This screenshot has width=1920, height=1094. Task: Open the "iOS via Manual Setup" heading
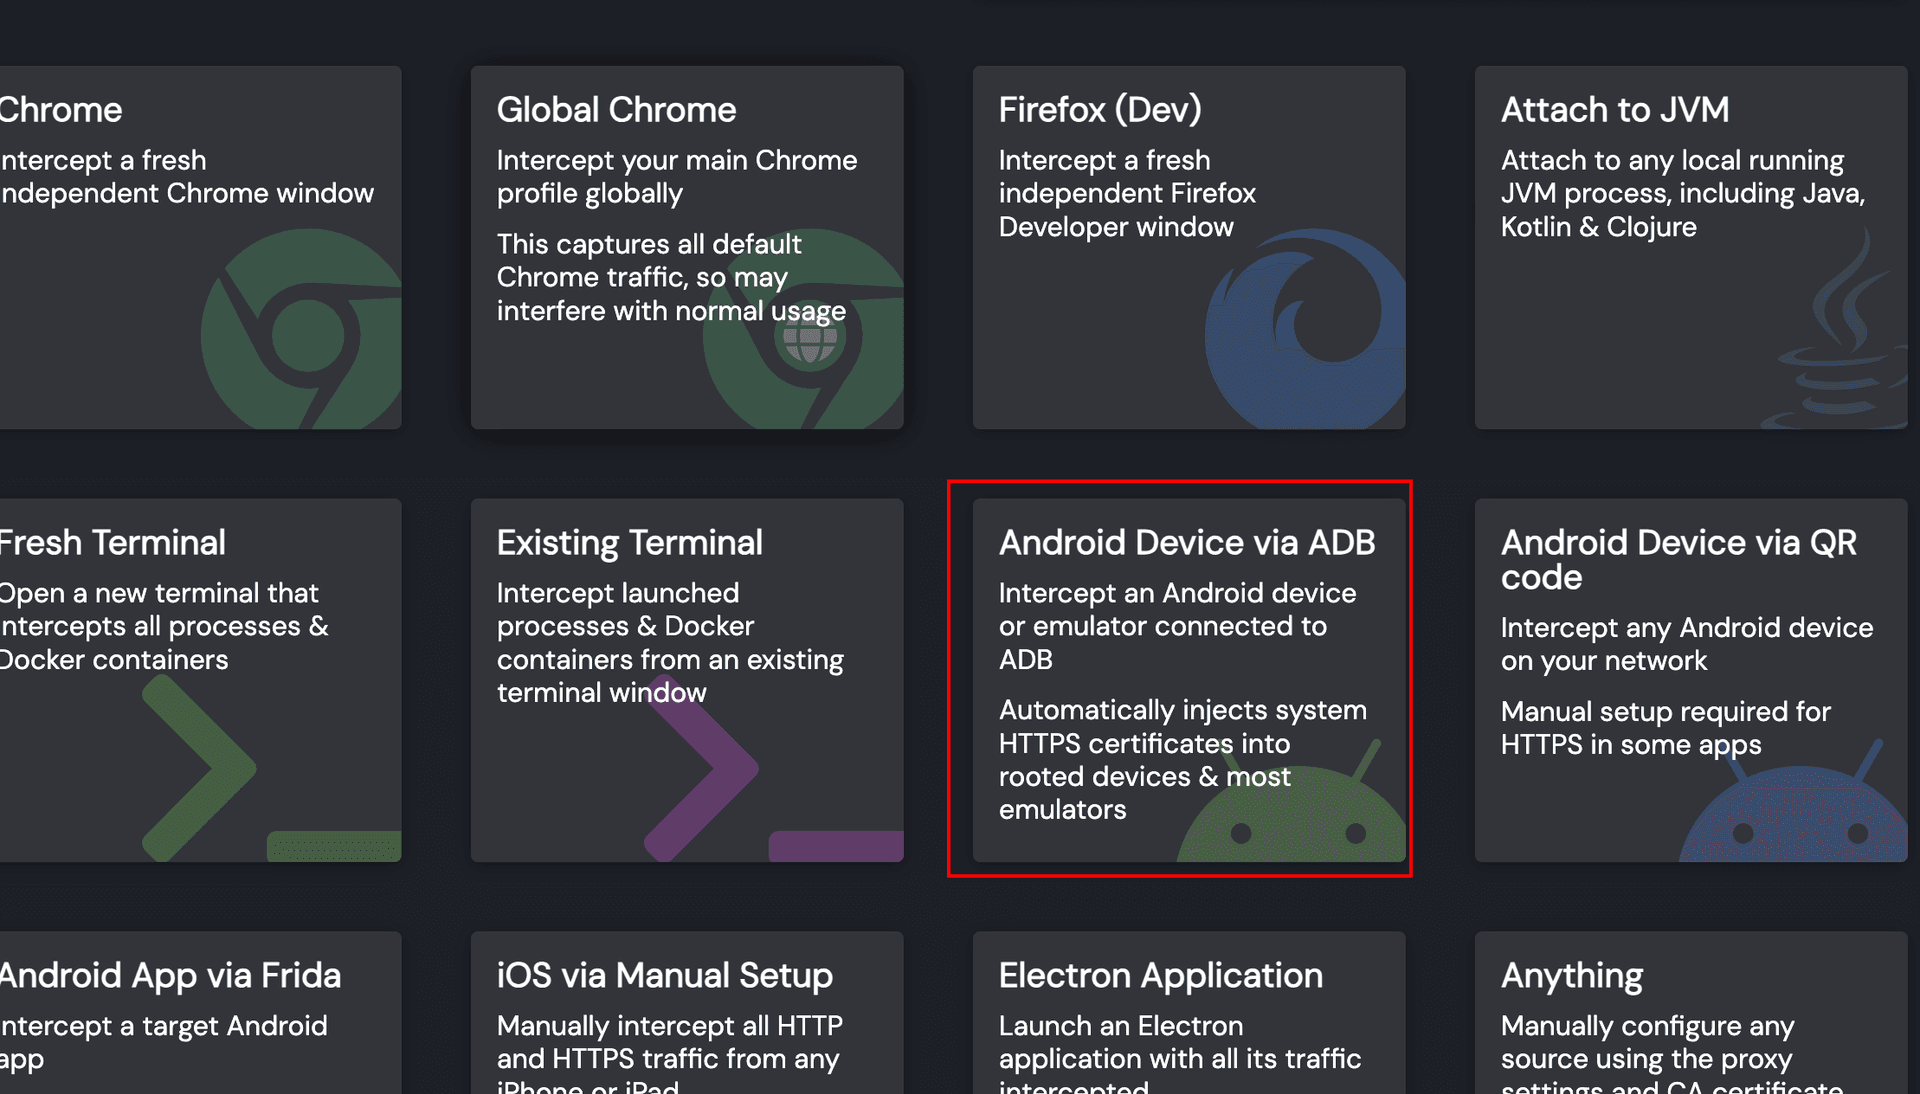point(665,976)
